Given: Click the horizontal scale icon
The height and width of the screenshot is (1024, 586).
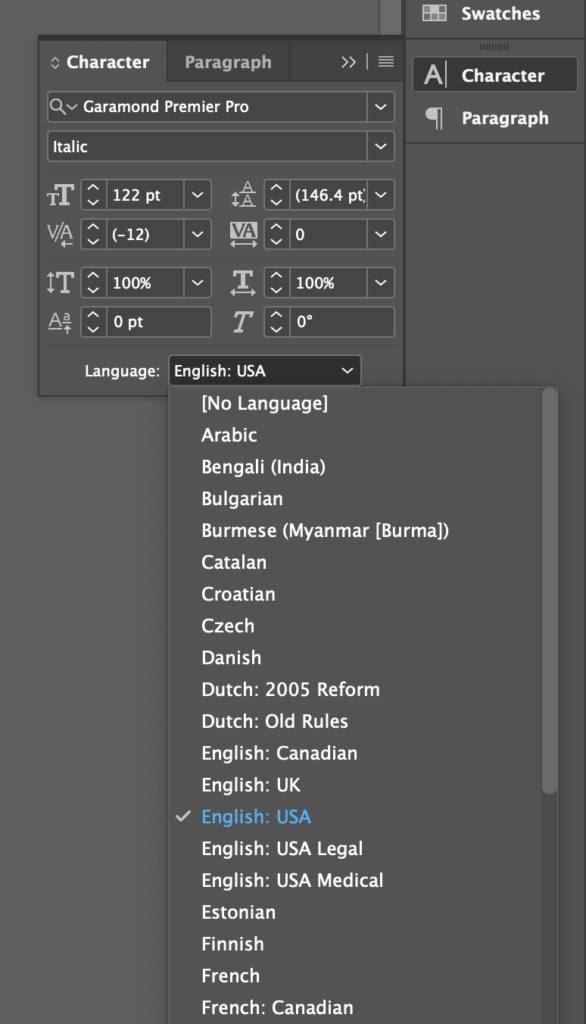Looking at the screenshot, I should point(243,283).
